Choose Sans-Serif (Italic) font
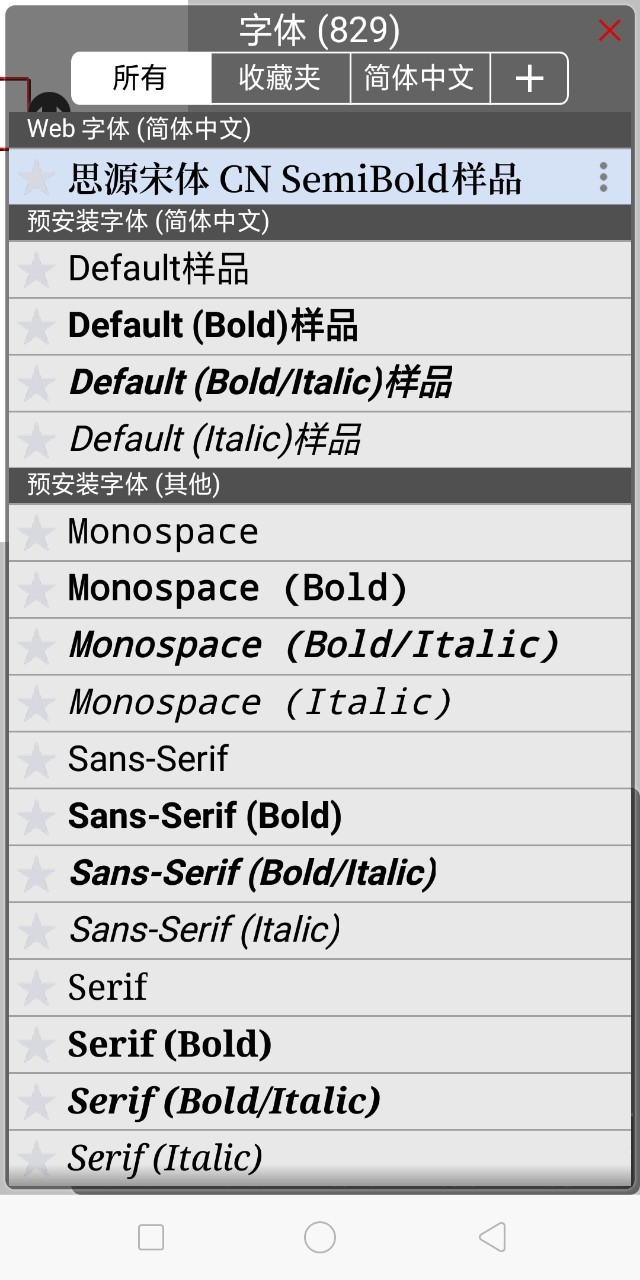The width and height of the screenshot is (640, 1280). click(x=204, y=931)
